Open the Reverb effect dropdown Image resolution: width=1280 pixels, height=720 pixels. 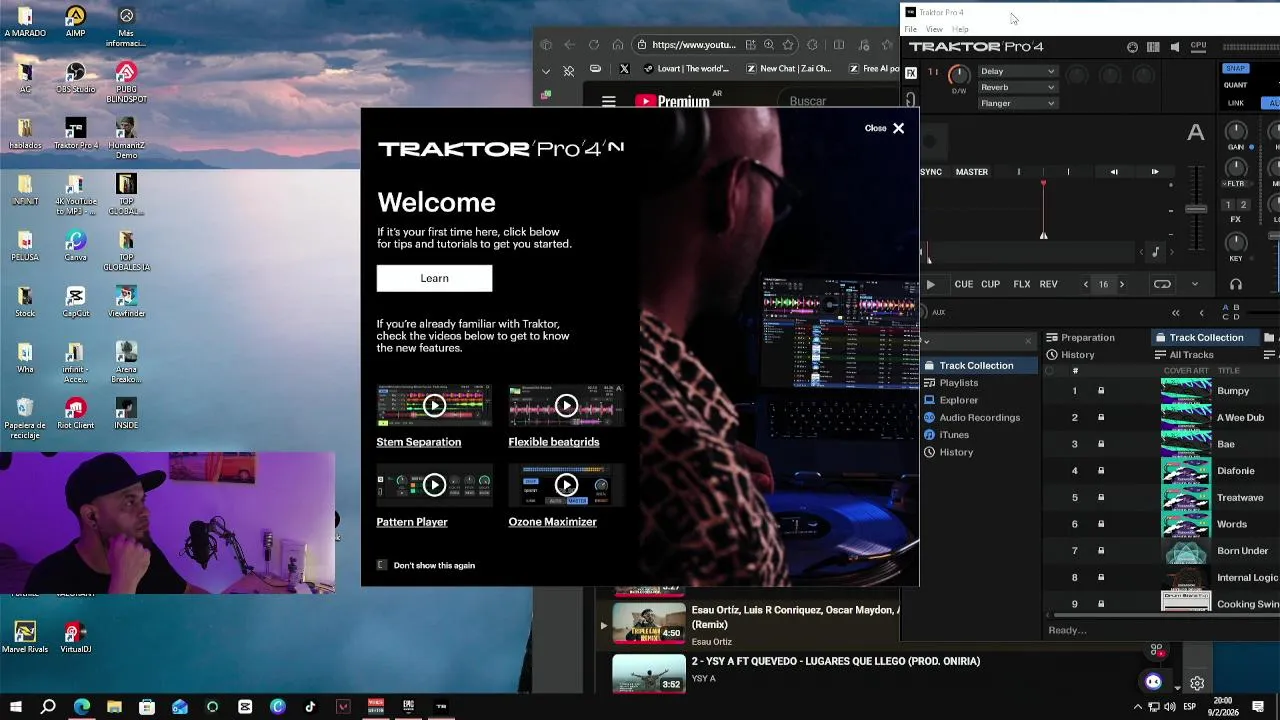click(1017, 87)
